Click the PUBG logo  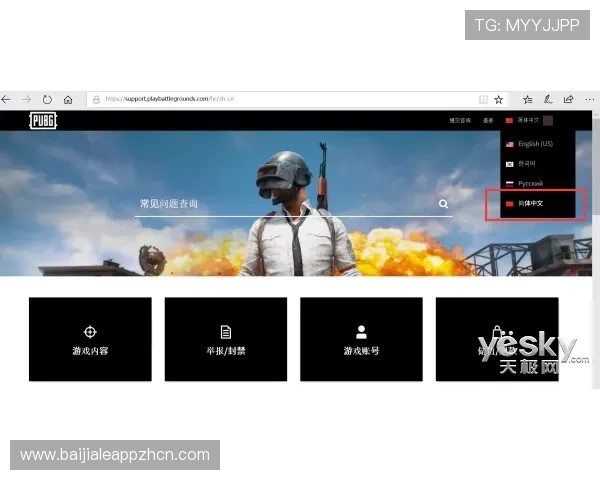click(43, 121)
